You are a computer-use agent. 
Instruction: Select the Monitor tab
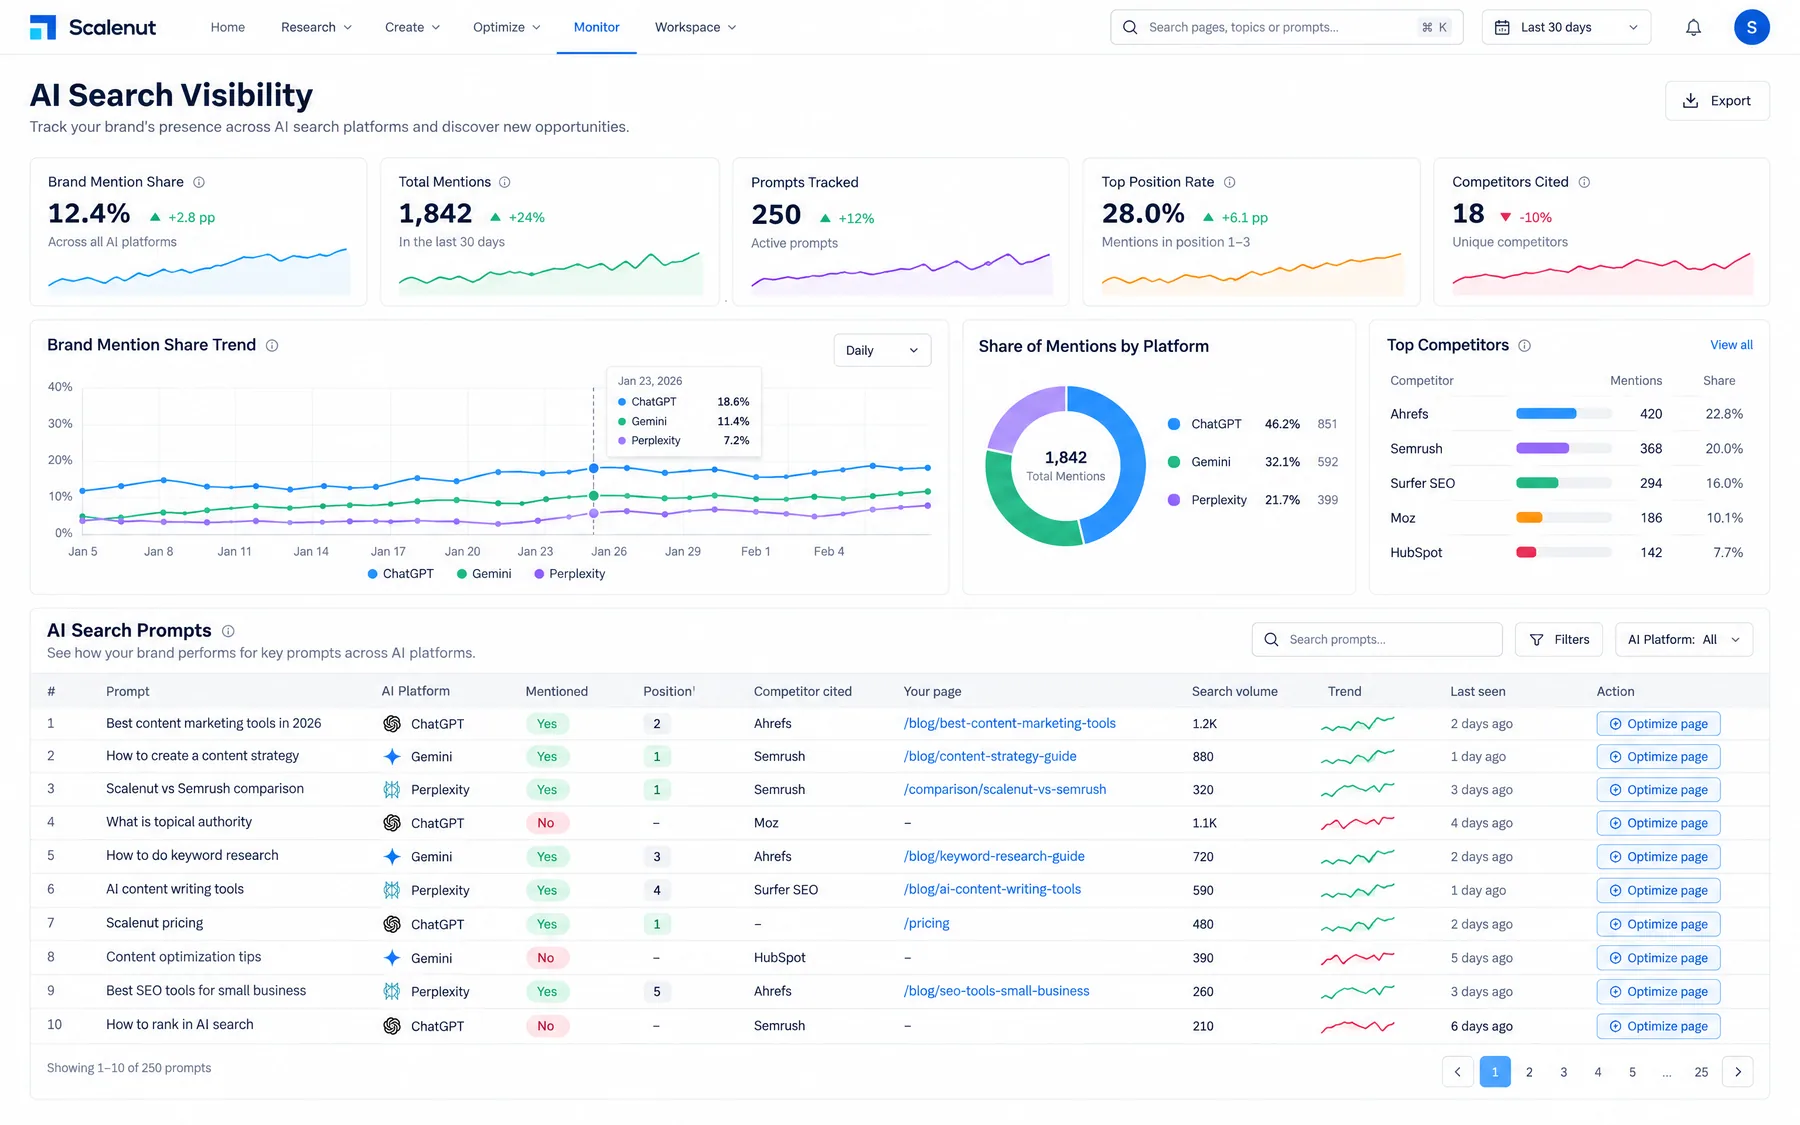click(x=597, y=27)
